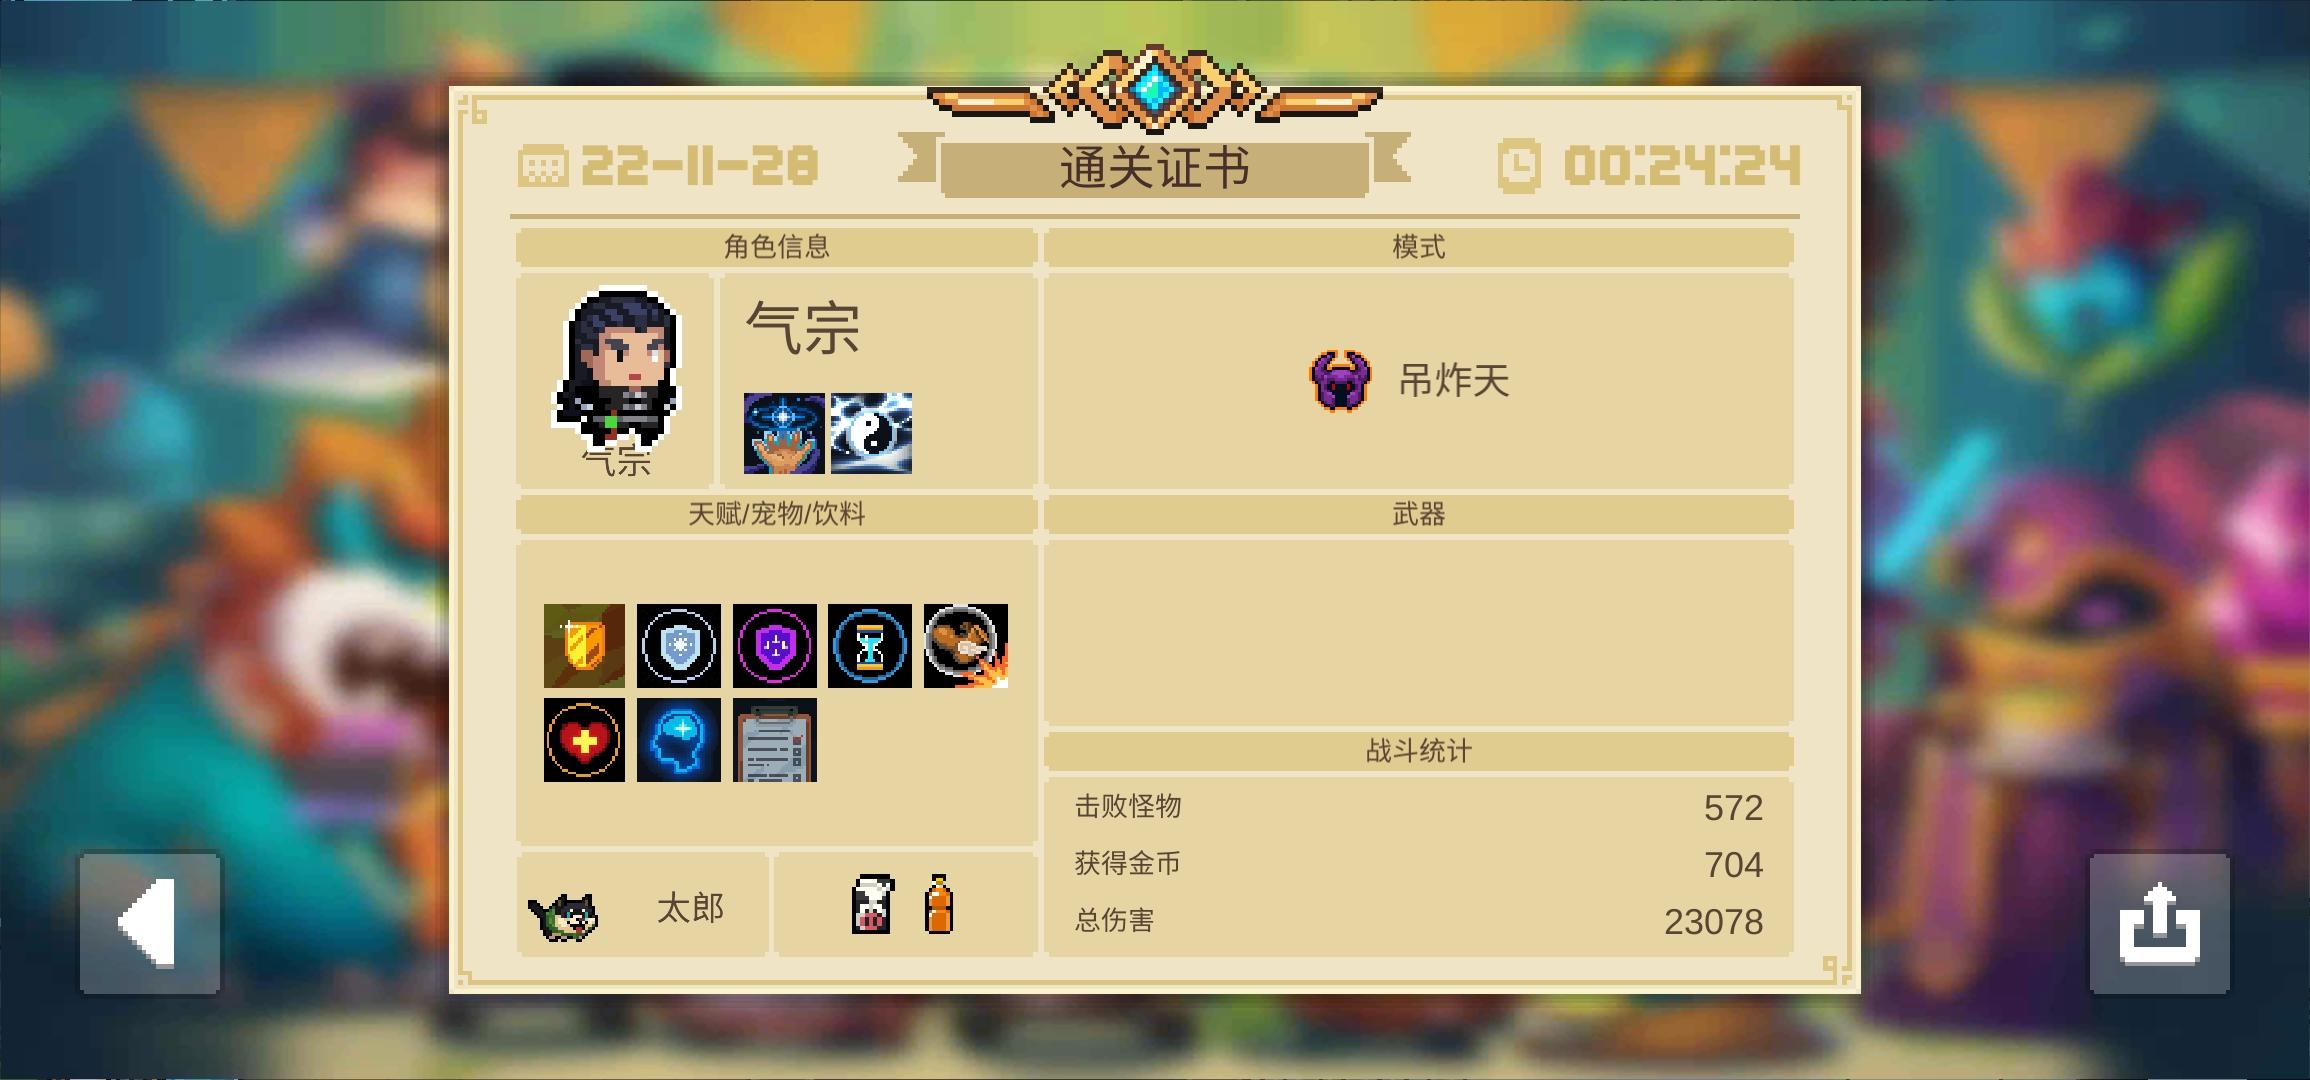The image size is (2310, 1080).
Task: Click the back arrow button
Action: 150,923
